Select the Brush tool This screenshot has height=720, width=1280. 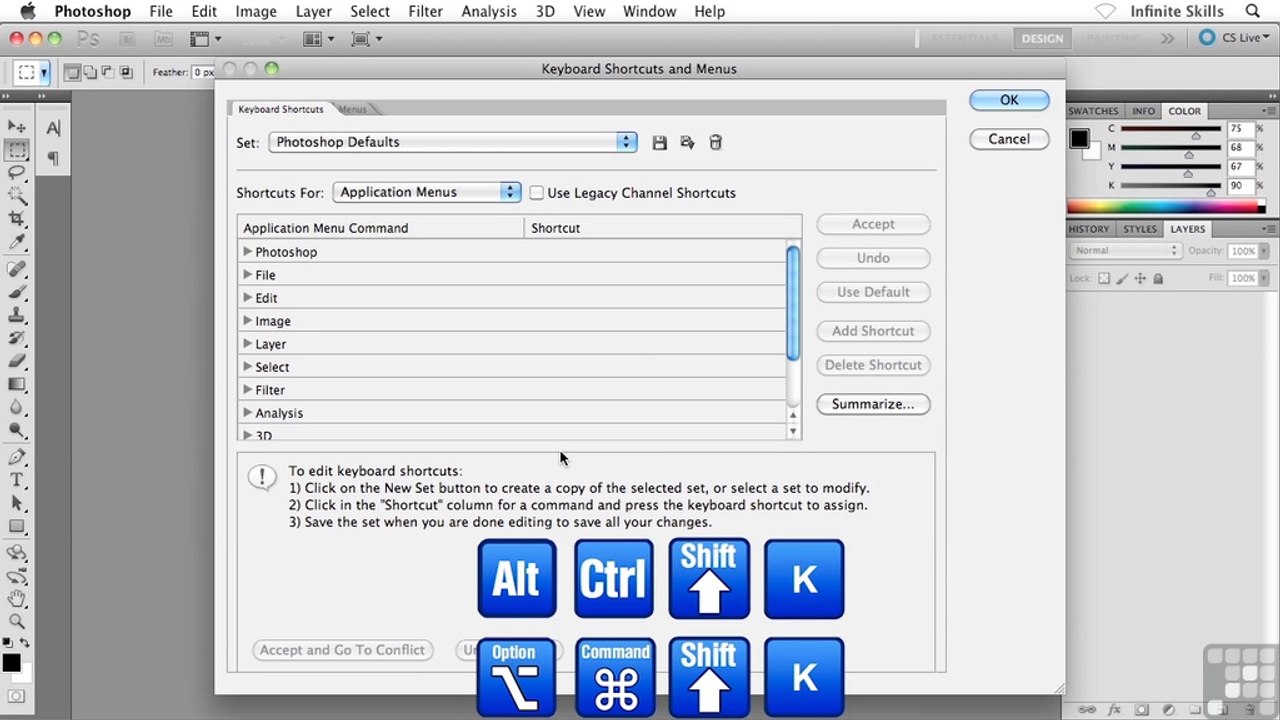[17, 292]
